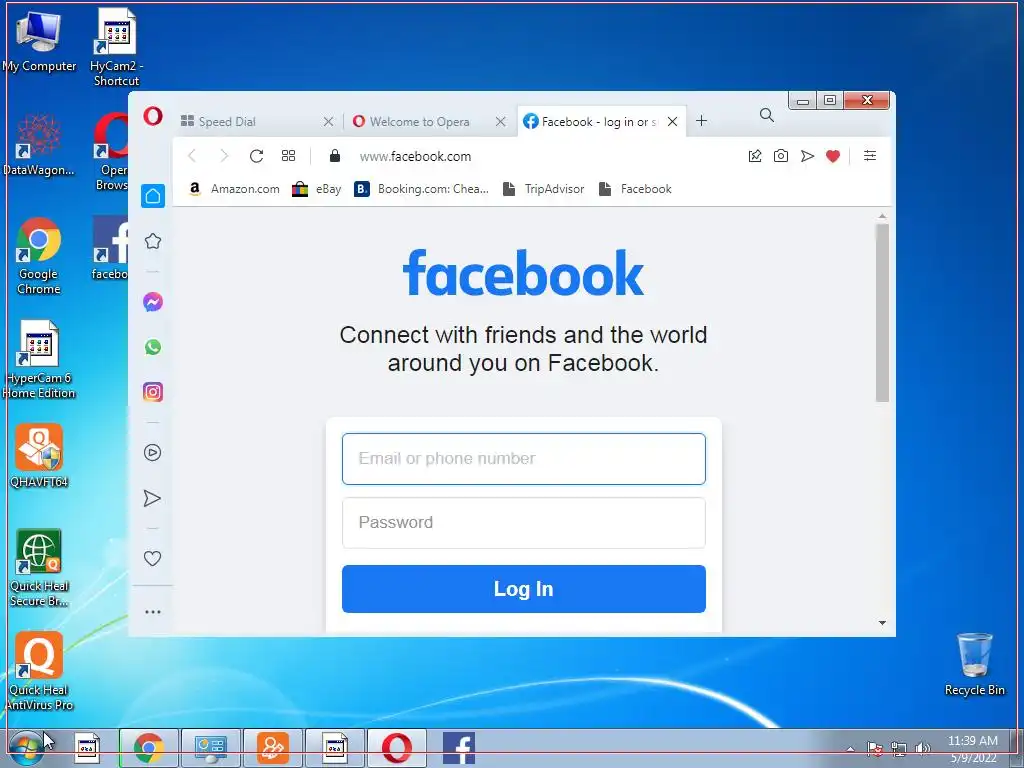
Task: Select the DataWagon desktop shortcut
Action: coord(39,144)
